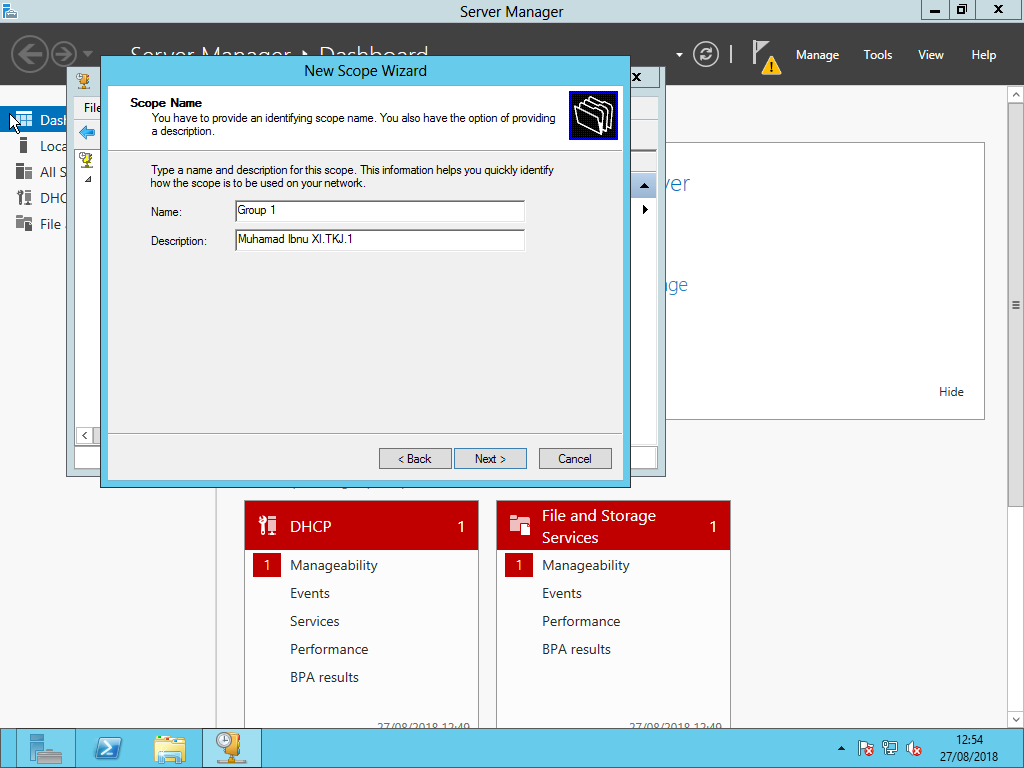This screenshot has height=768, width=1024.
Task: Open File and Storage Events row
Action: pyautogui.click(x=562, y=593)
